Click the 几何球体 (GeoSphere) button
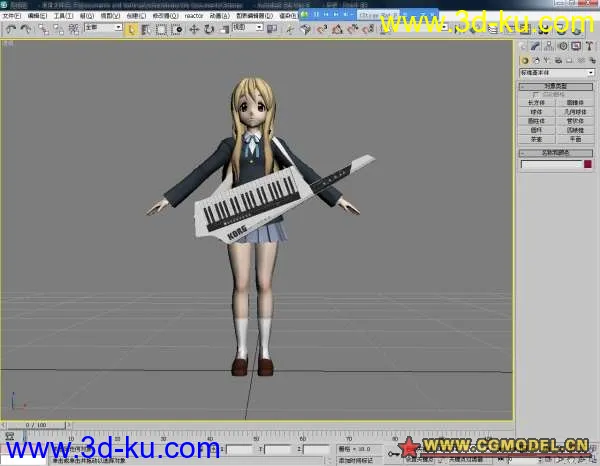This screenshot has height=466, width=600. (x=574, y=112)
